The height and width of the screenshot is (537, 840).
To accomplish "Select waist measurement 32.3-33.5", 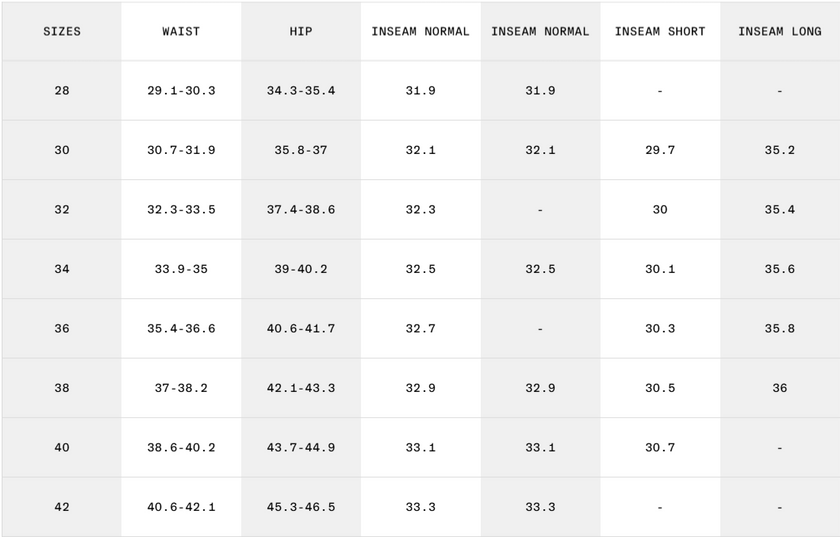I will (181, 210).
